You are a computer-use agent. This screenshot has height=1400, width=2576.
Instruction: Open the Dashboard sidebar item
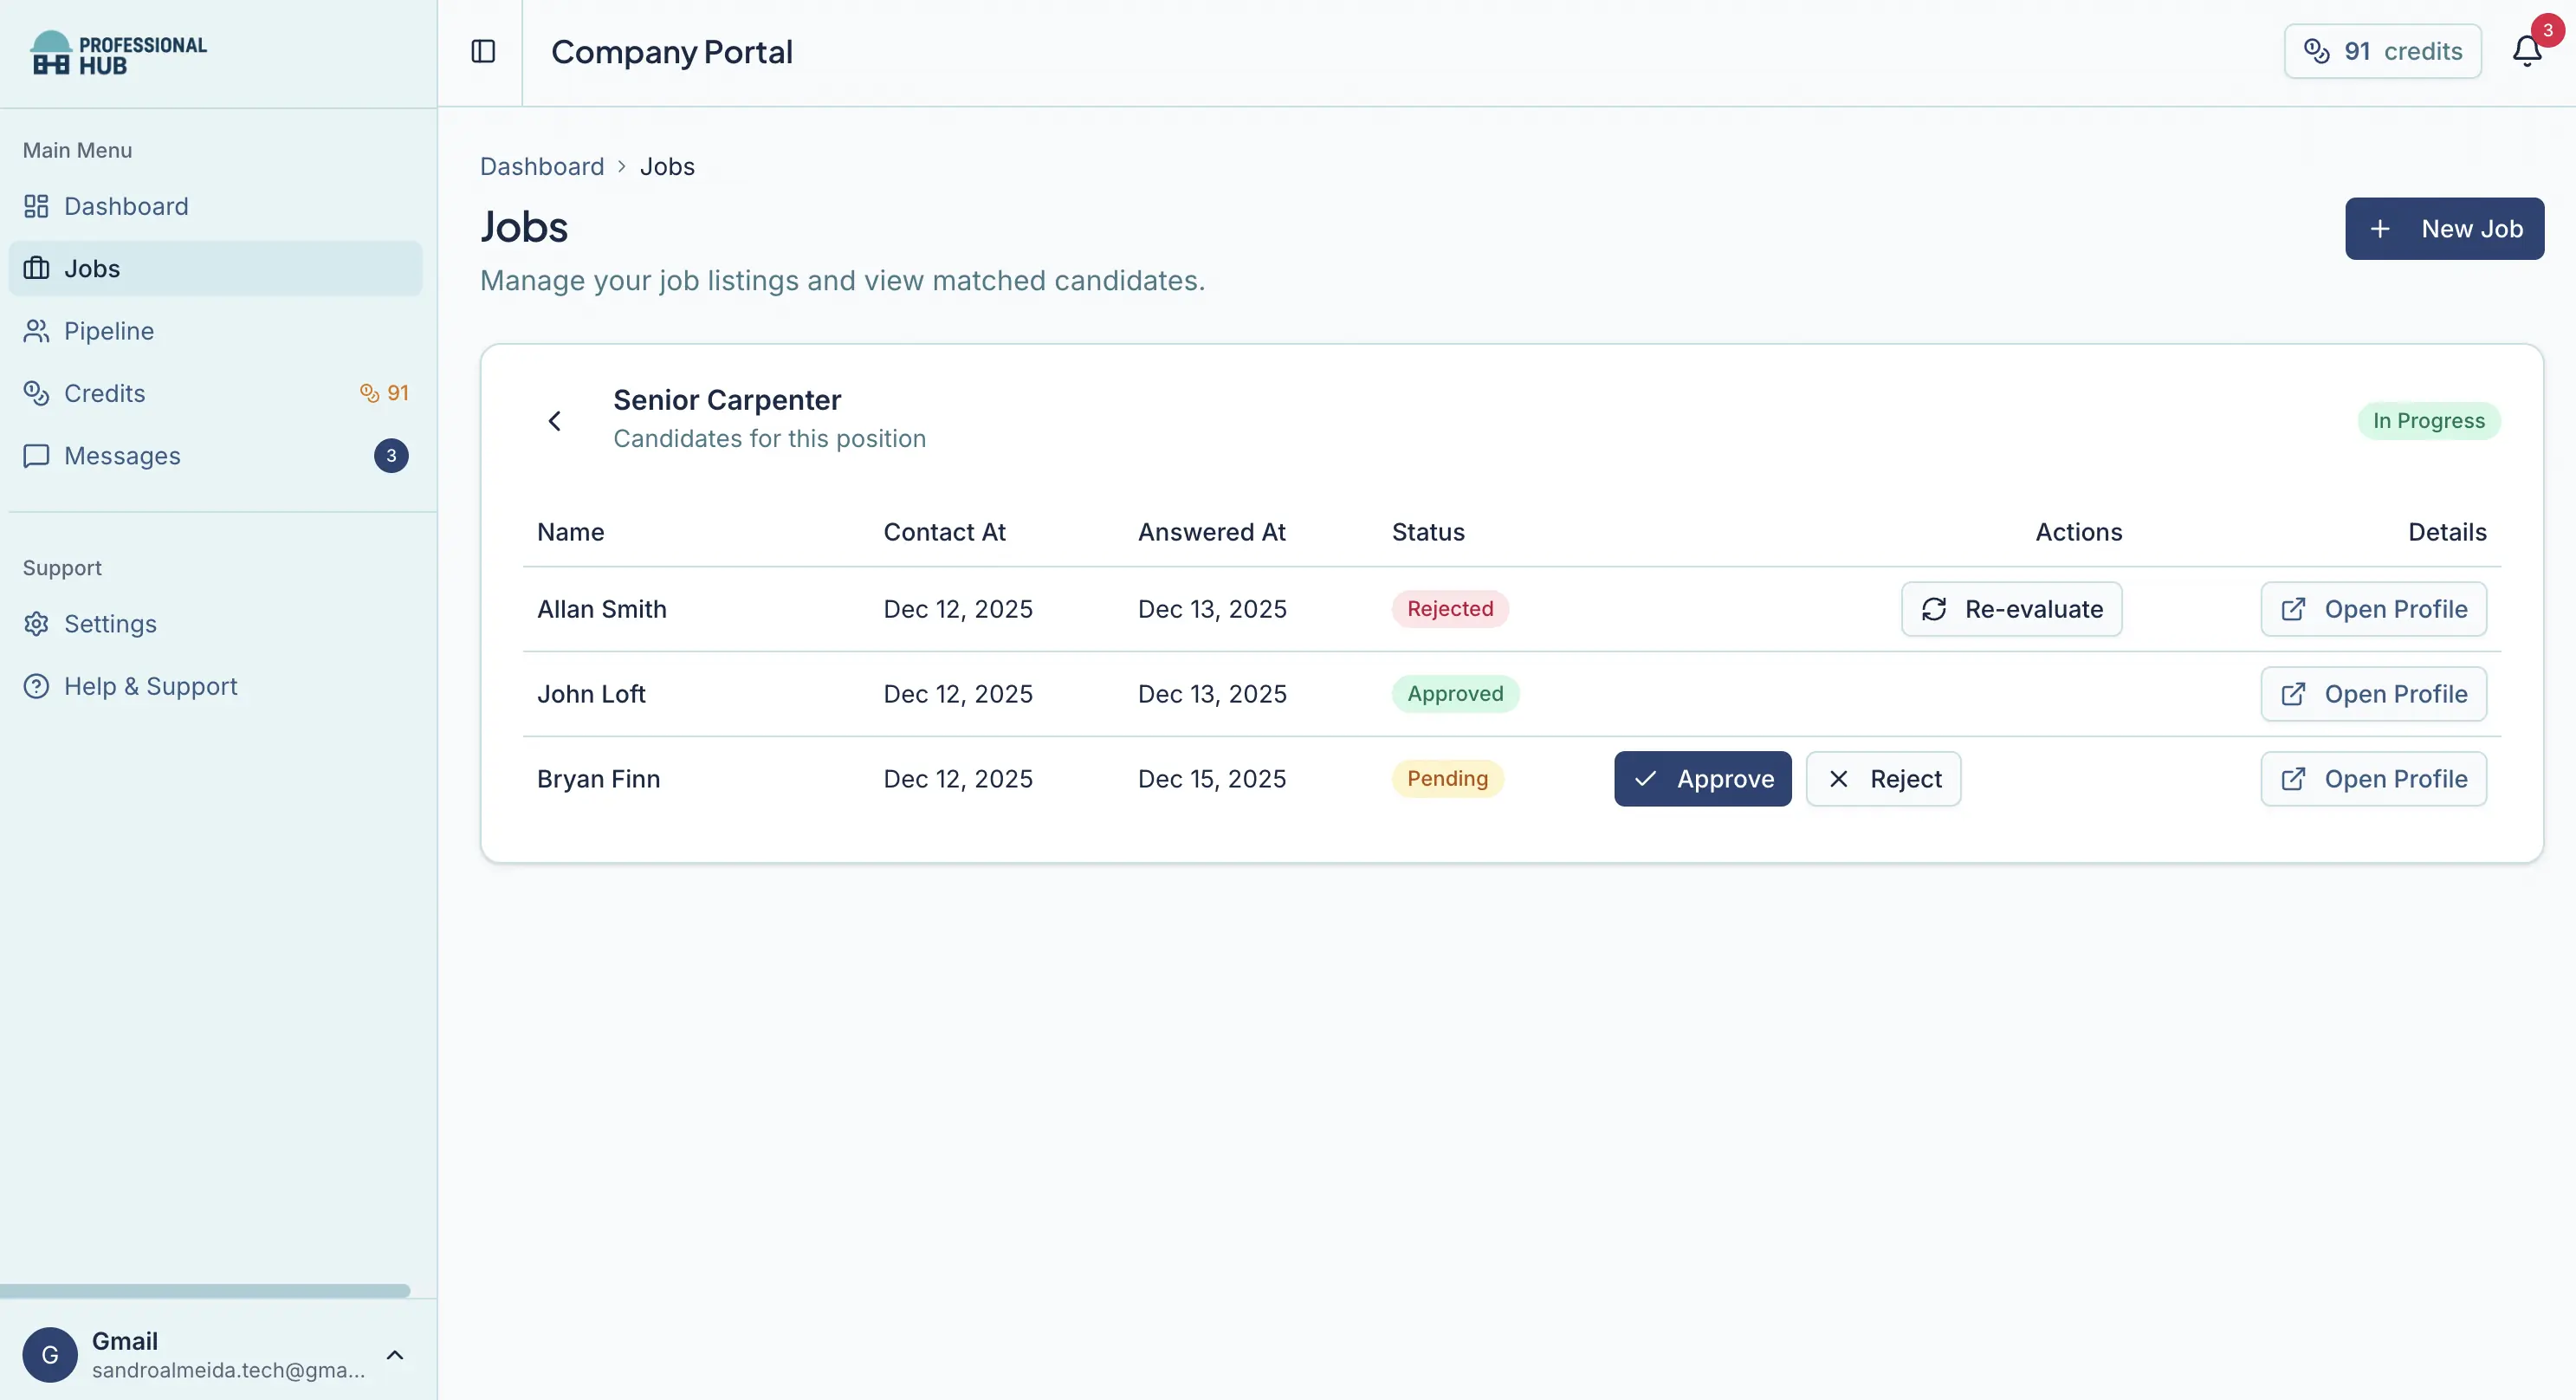(x=126, y=206)
